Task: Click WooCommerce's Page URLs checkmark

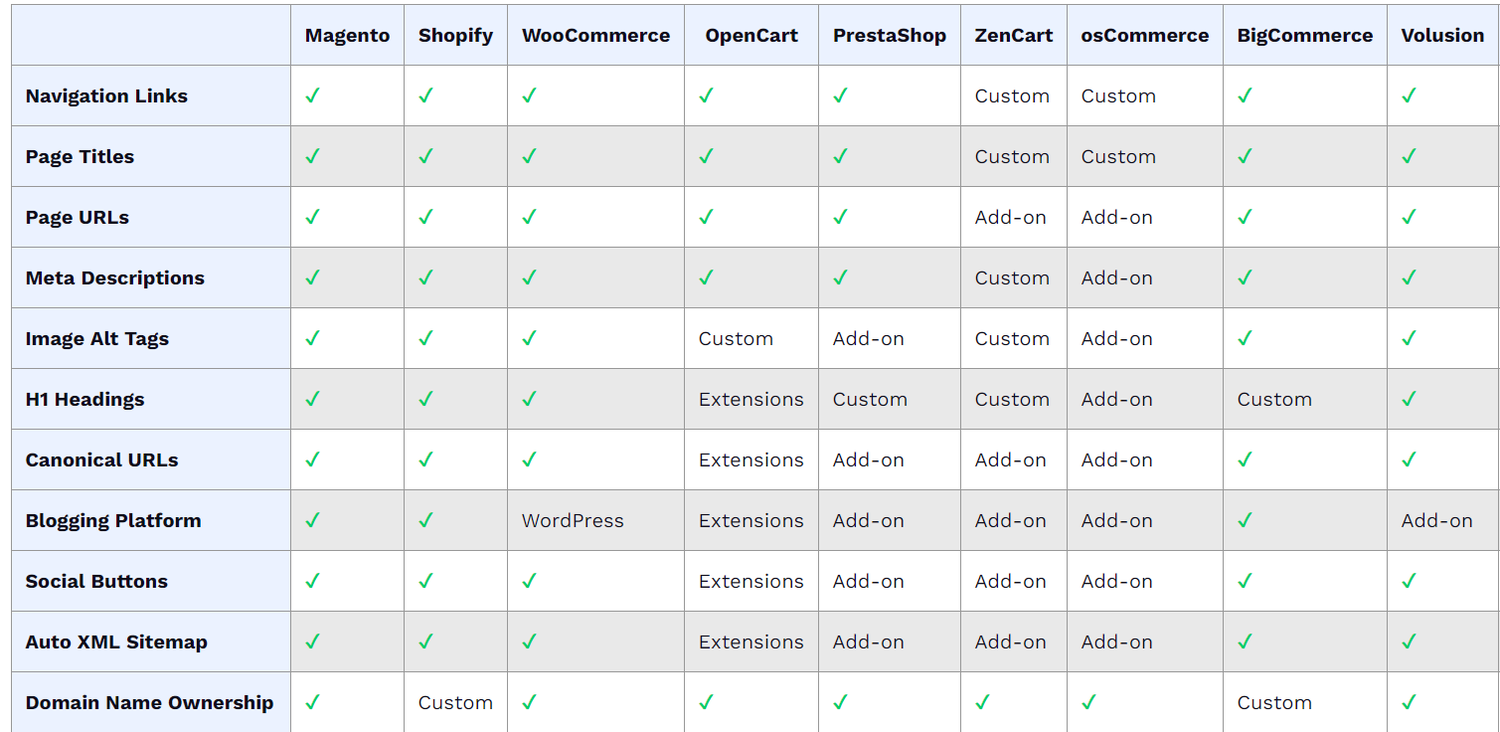Action: point(529,217)
